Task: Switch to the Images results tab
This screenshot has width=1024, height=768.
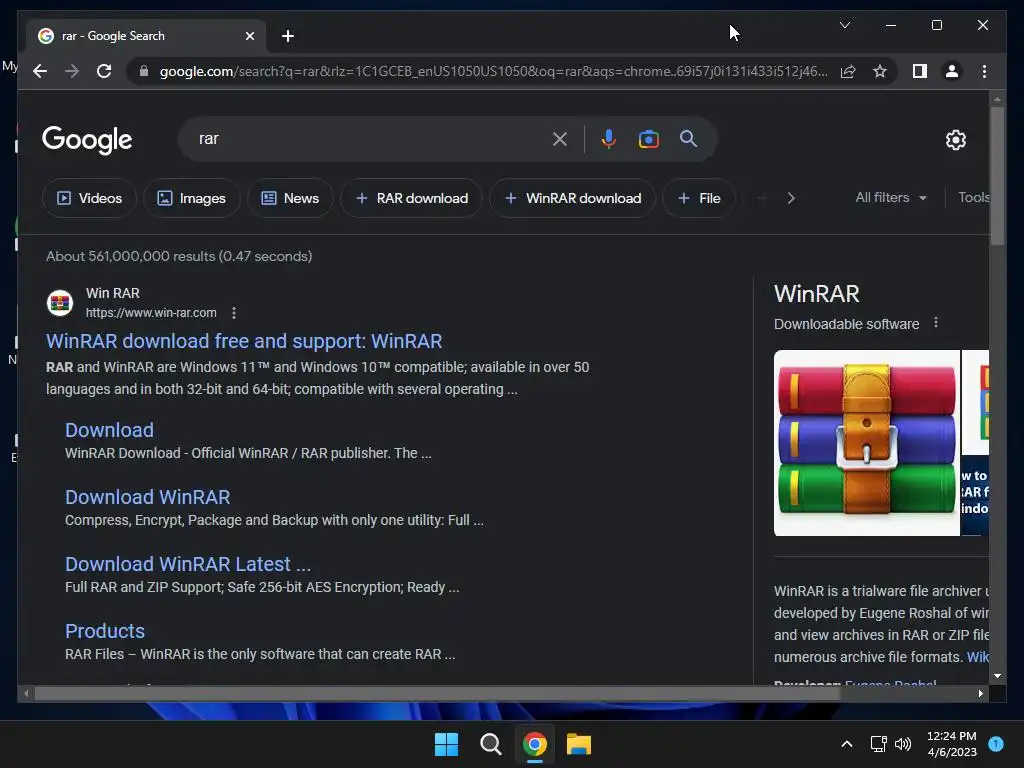Action: click(x=191, y=198)
